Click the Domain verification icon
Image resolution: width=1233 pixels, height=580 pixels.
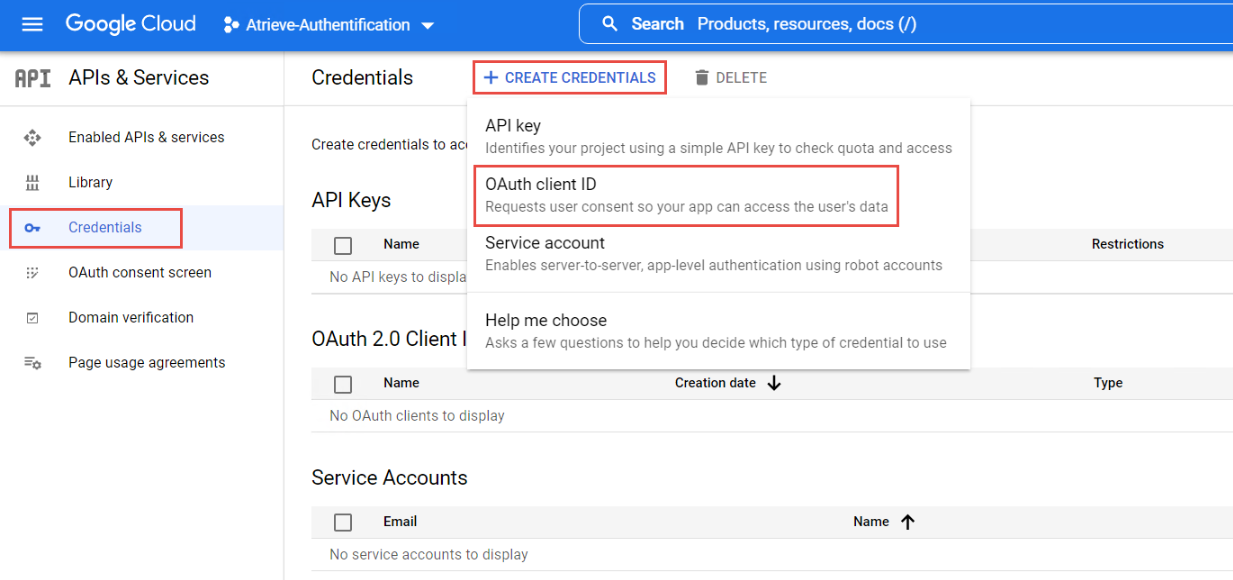click(32, 318)
